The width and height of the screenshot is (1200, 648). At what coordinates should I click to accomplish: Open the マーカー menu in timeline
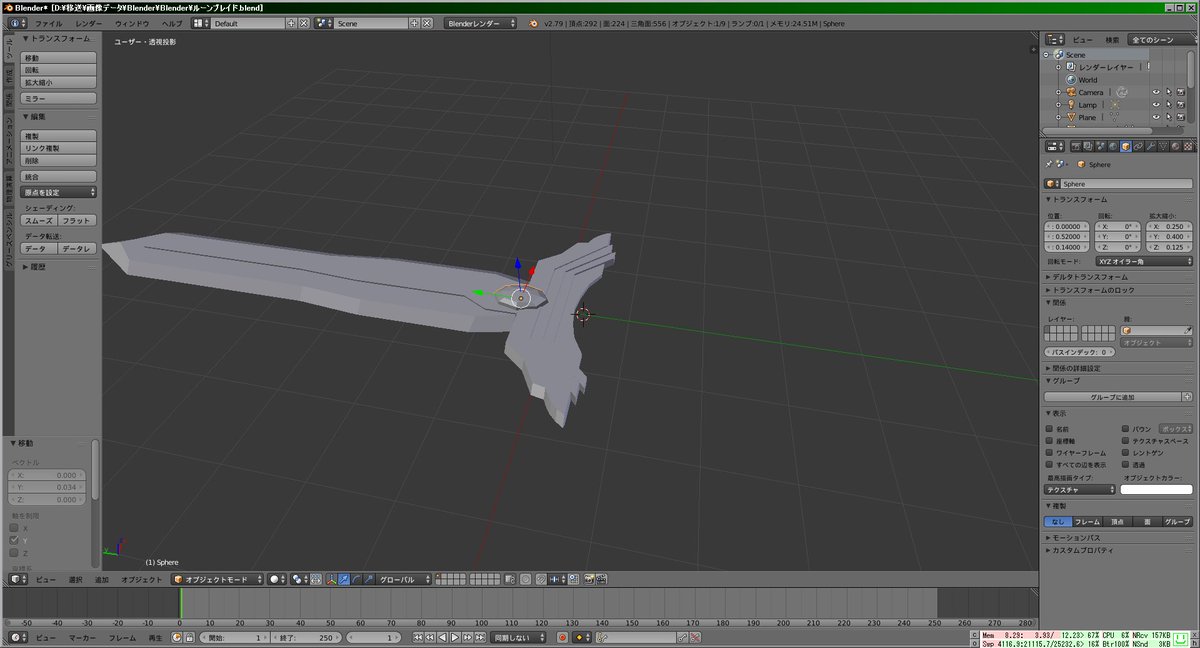coord(82,637)
